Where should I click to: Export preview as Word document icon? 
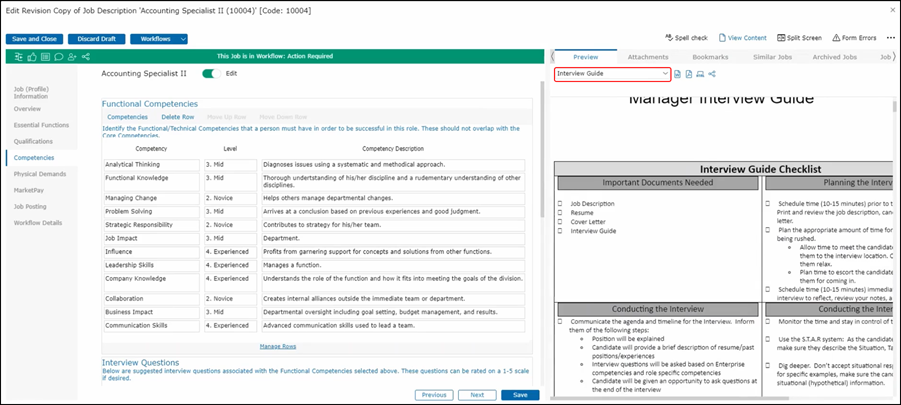click(677, 74)
